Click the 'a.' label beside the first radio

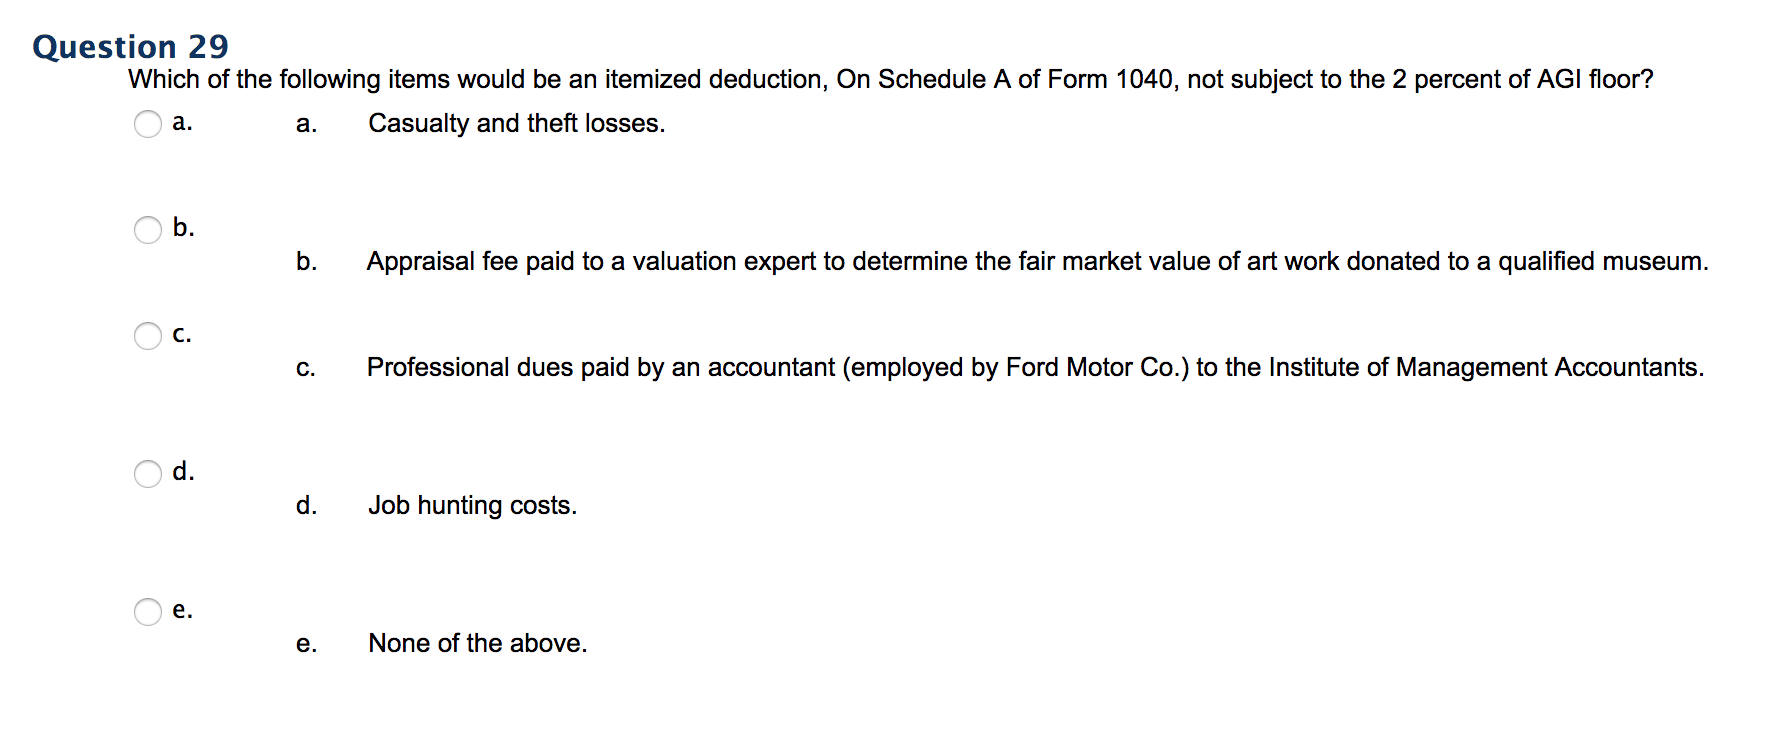pyautogui.click(x=182, y=122)
